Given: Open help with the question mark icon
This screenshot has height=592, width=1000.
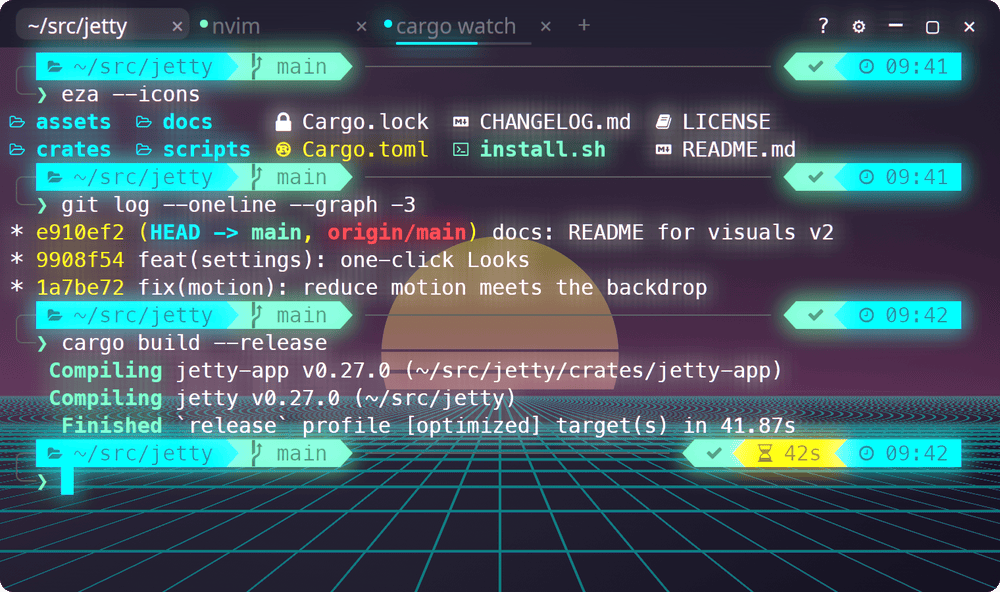Looking at the screenshot, I should click(823, 26).
